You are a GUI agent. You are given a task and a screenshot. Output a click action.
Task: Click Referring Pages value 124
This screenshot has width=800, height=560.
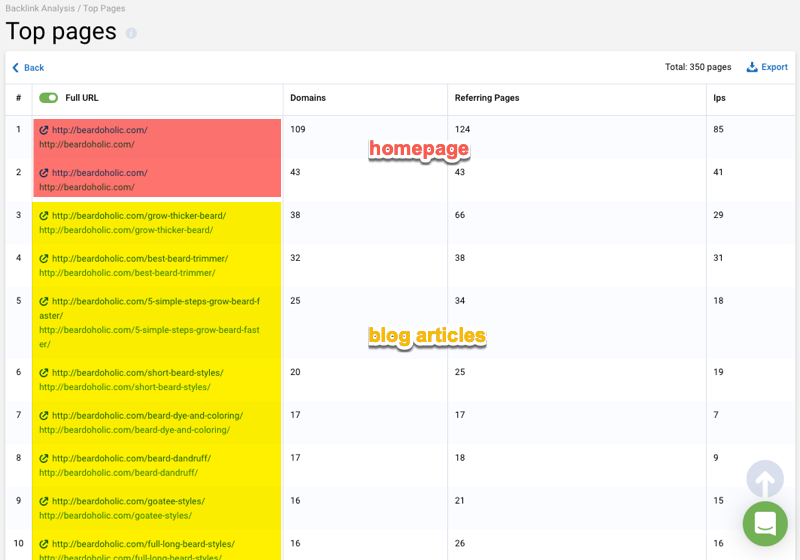click(x=462, y=130)
